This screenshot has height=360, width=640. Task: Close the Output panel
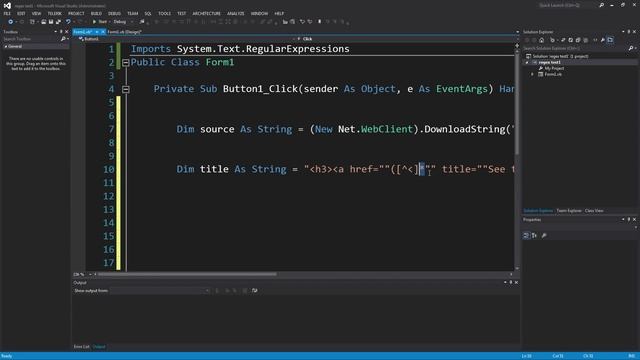click(516, 282)
